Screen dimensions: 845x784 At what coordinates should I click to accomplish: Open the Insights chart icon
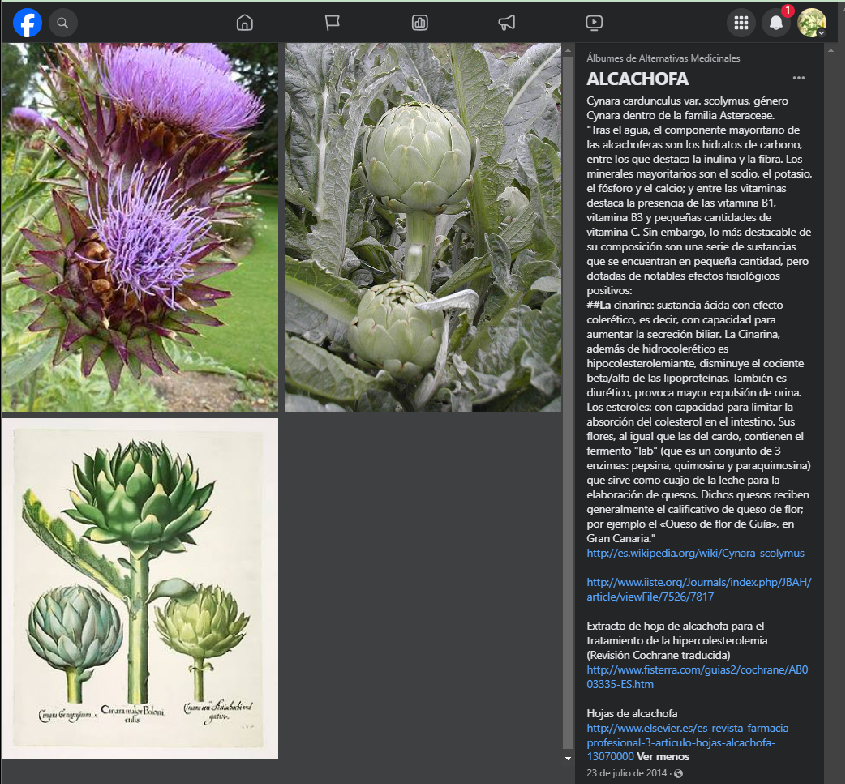click(x=420, y=22)
